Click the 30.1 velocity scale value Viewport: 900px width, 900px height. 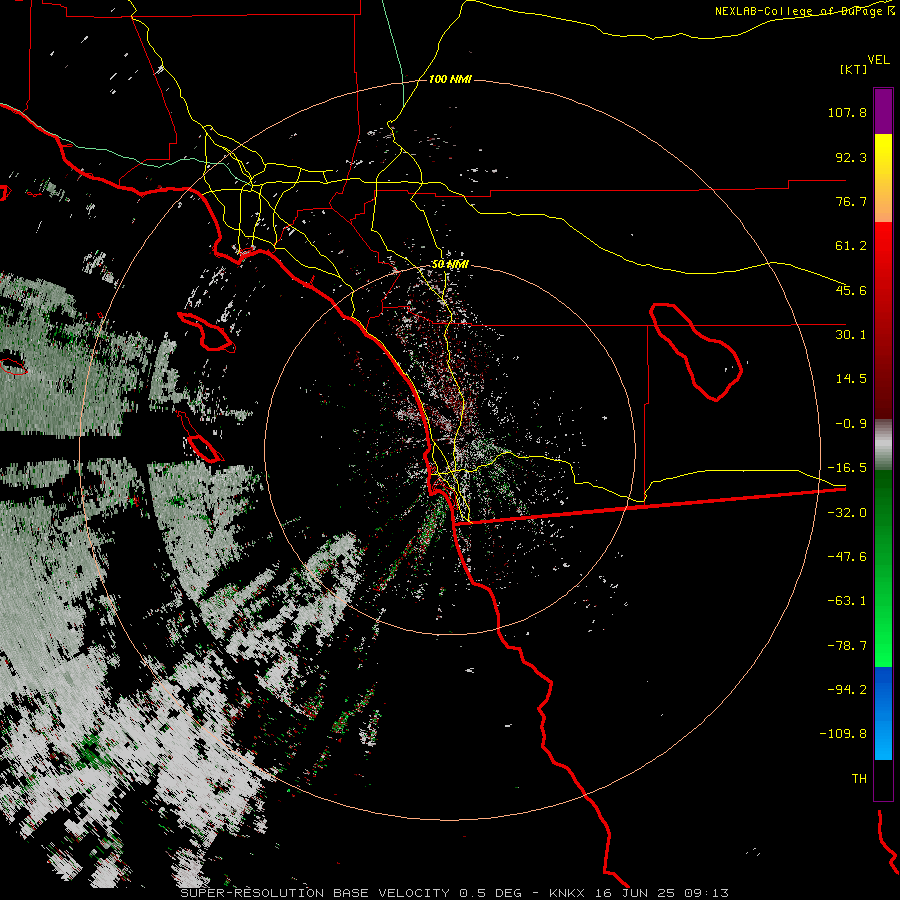(851, 335)
